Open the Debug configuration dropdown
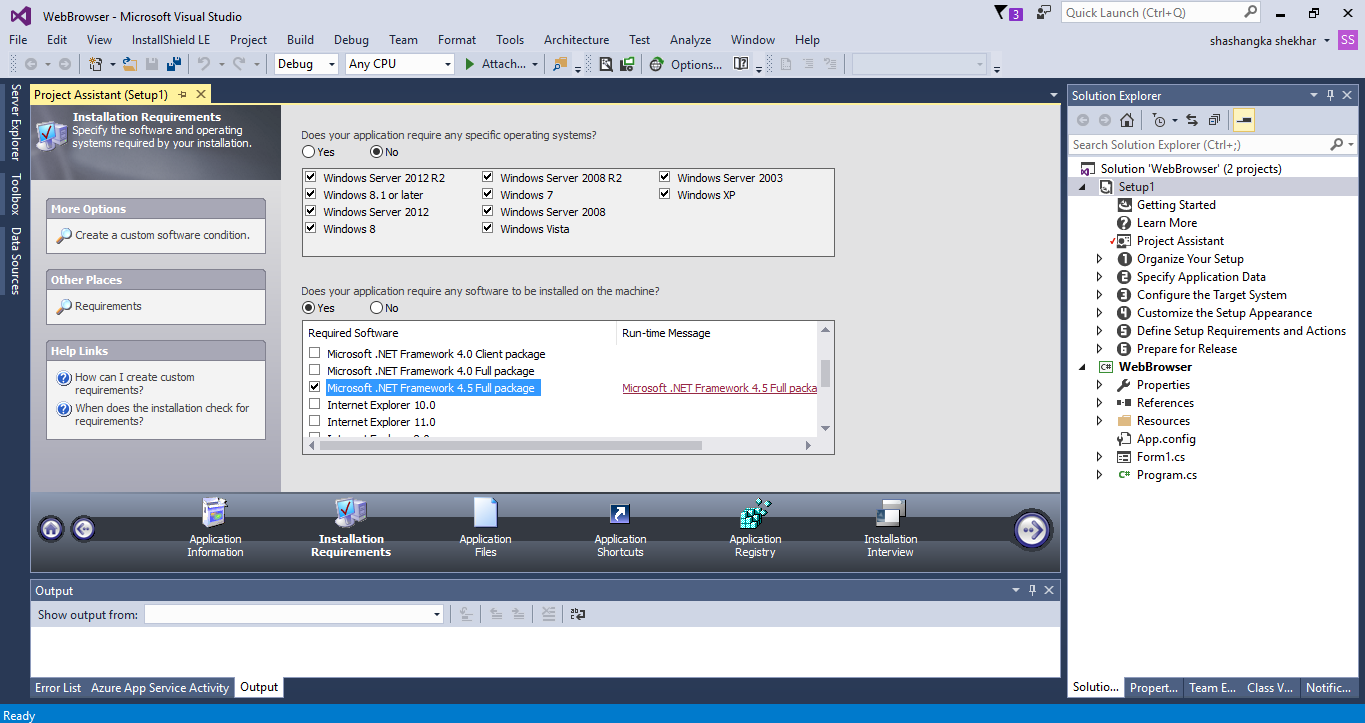Screen dimensions: 1365x723 tap(307, 64)
